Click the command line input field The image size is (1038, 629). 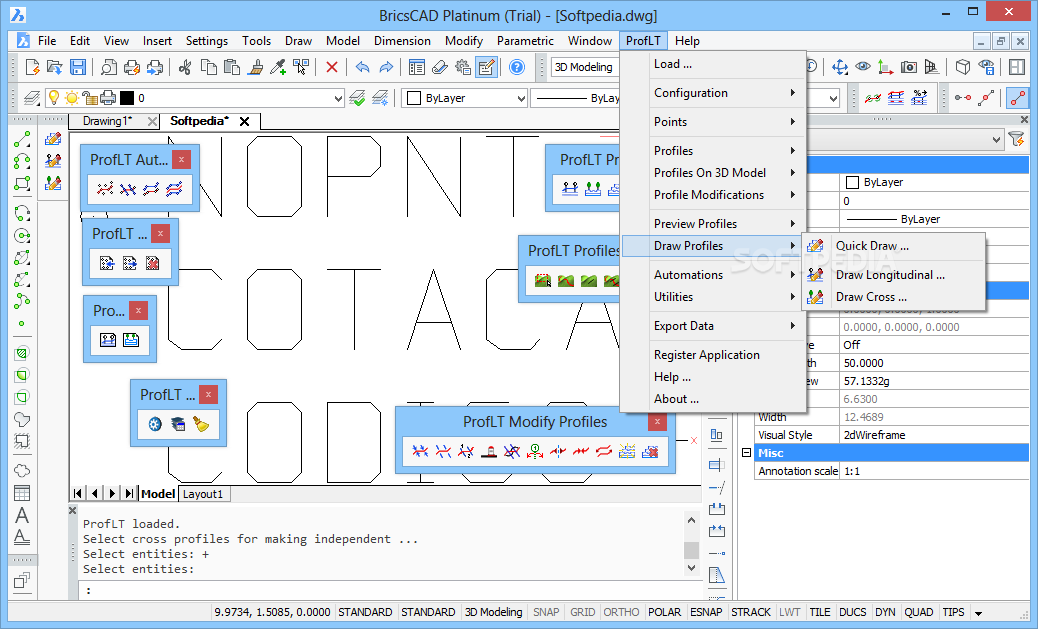click(390, 590)
